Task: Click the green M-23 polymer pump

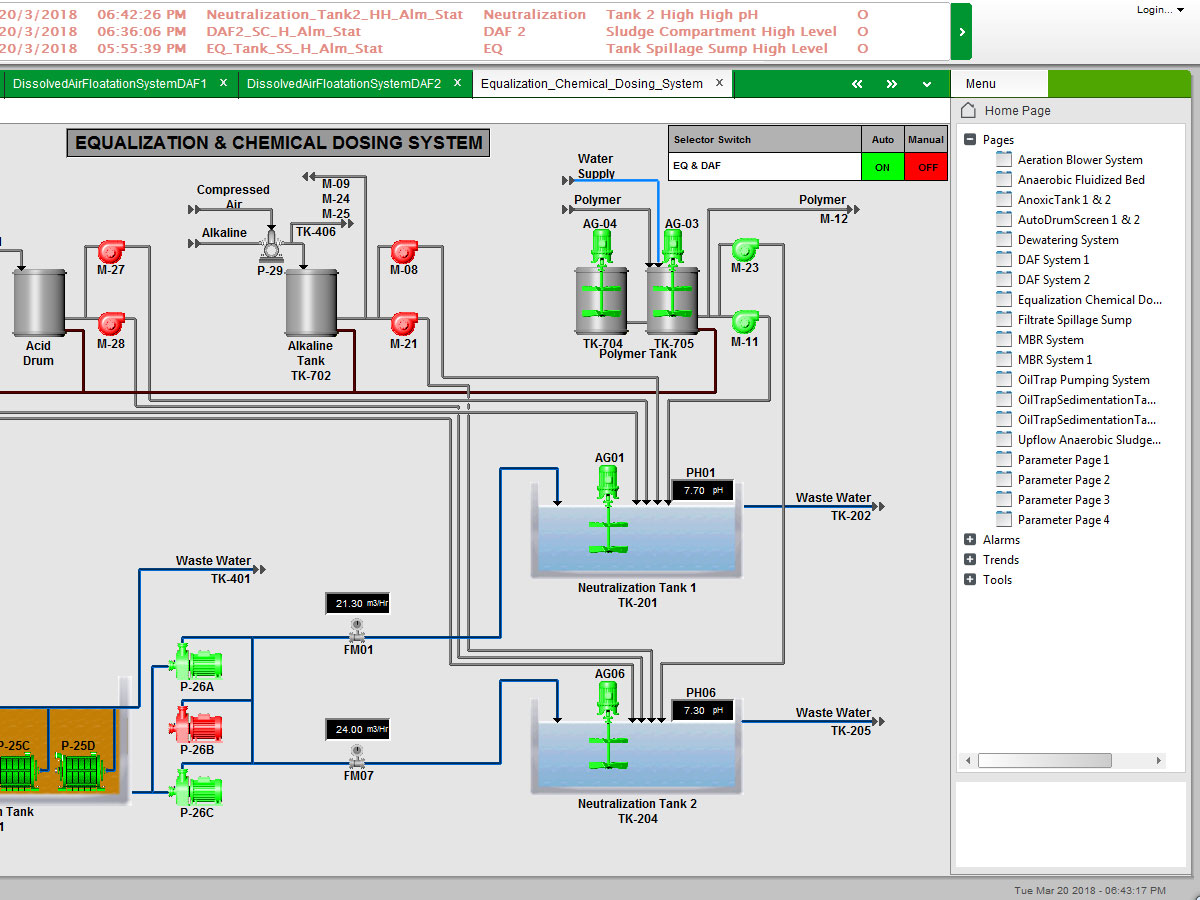Action: [x=744, y=249]
